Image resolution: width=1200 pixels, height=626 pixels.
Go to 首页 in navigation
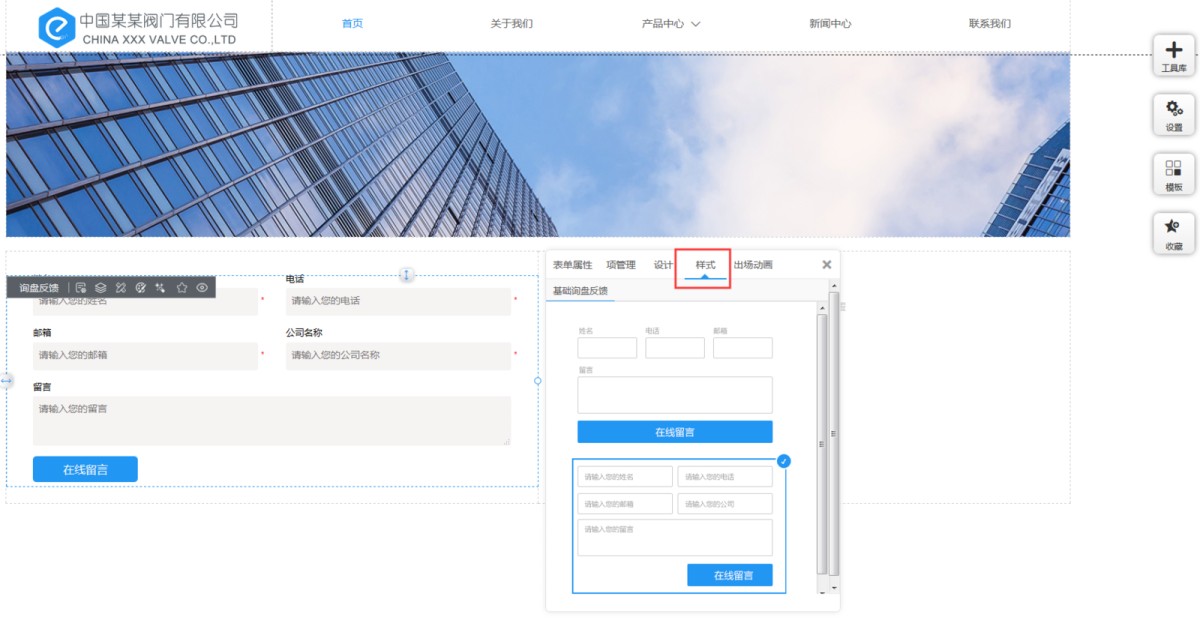coord(352,24)
